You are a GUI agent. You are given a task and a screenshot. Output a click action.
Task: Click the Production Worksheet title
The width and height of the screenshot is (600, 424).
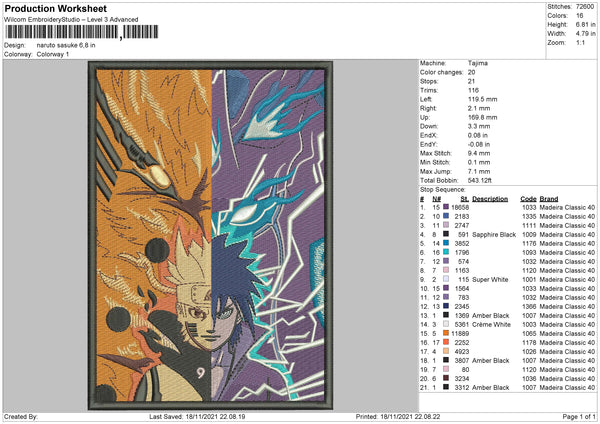click(55, 9)
